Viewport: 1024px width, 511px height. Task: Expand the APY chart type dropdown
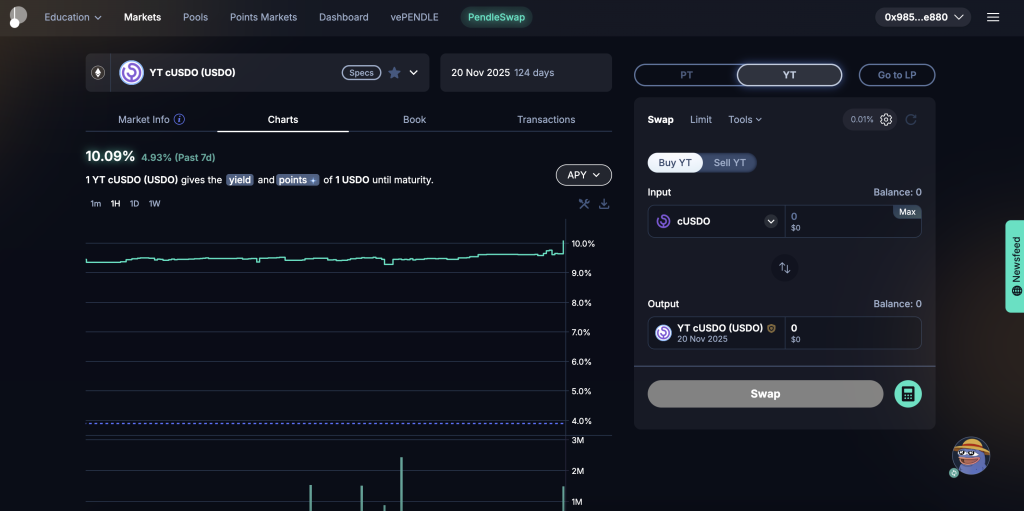(x=583, y=175)
